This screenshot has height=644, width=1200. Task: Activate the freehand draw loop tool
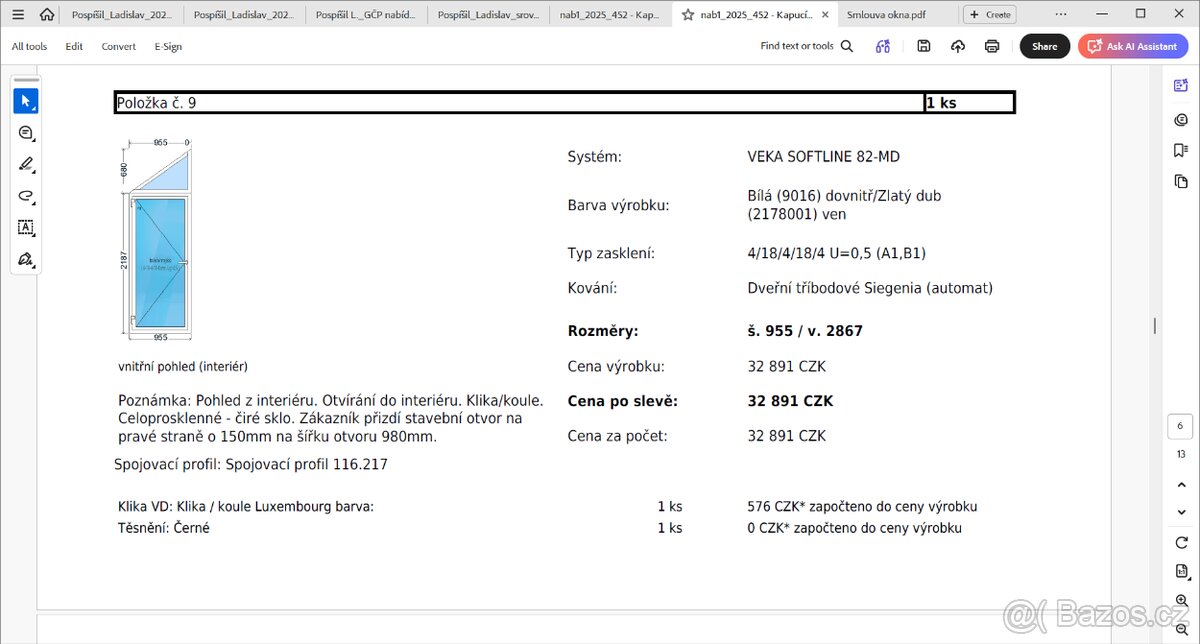[x=26, y=197]
